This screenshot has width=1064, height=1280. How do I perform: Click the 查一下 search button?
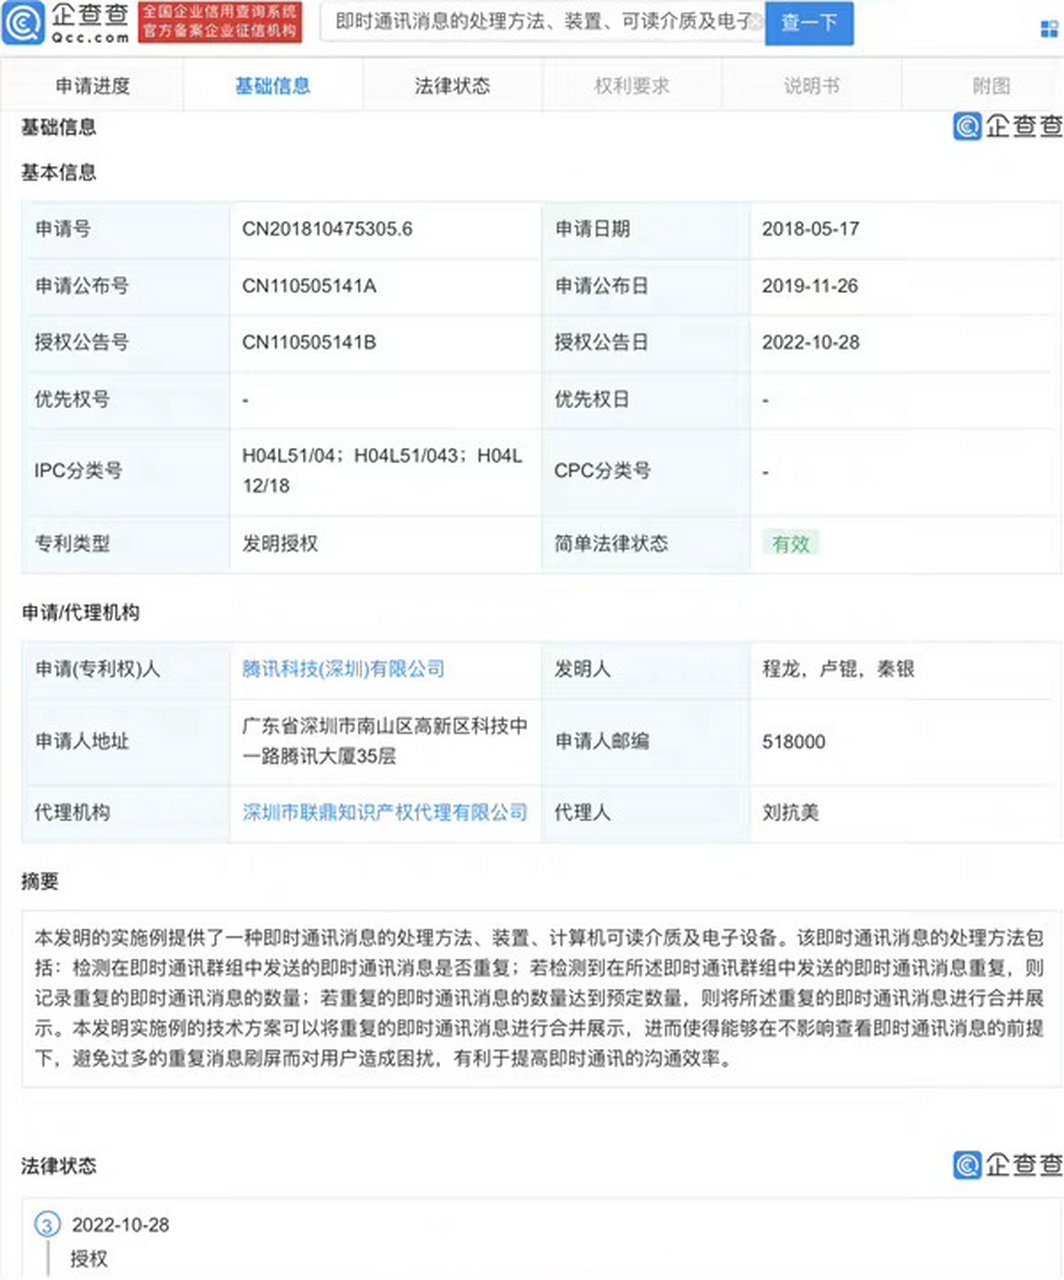coord(809,23)
